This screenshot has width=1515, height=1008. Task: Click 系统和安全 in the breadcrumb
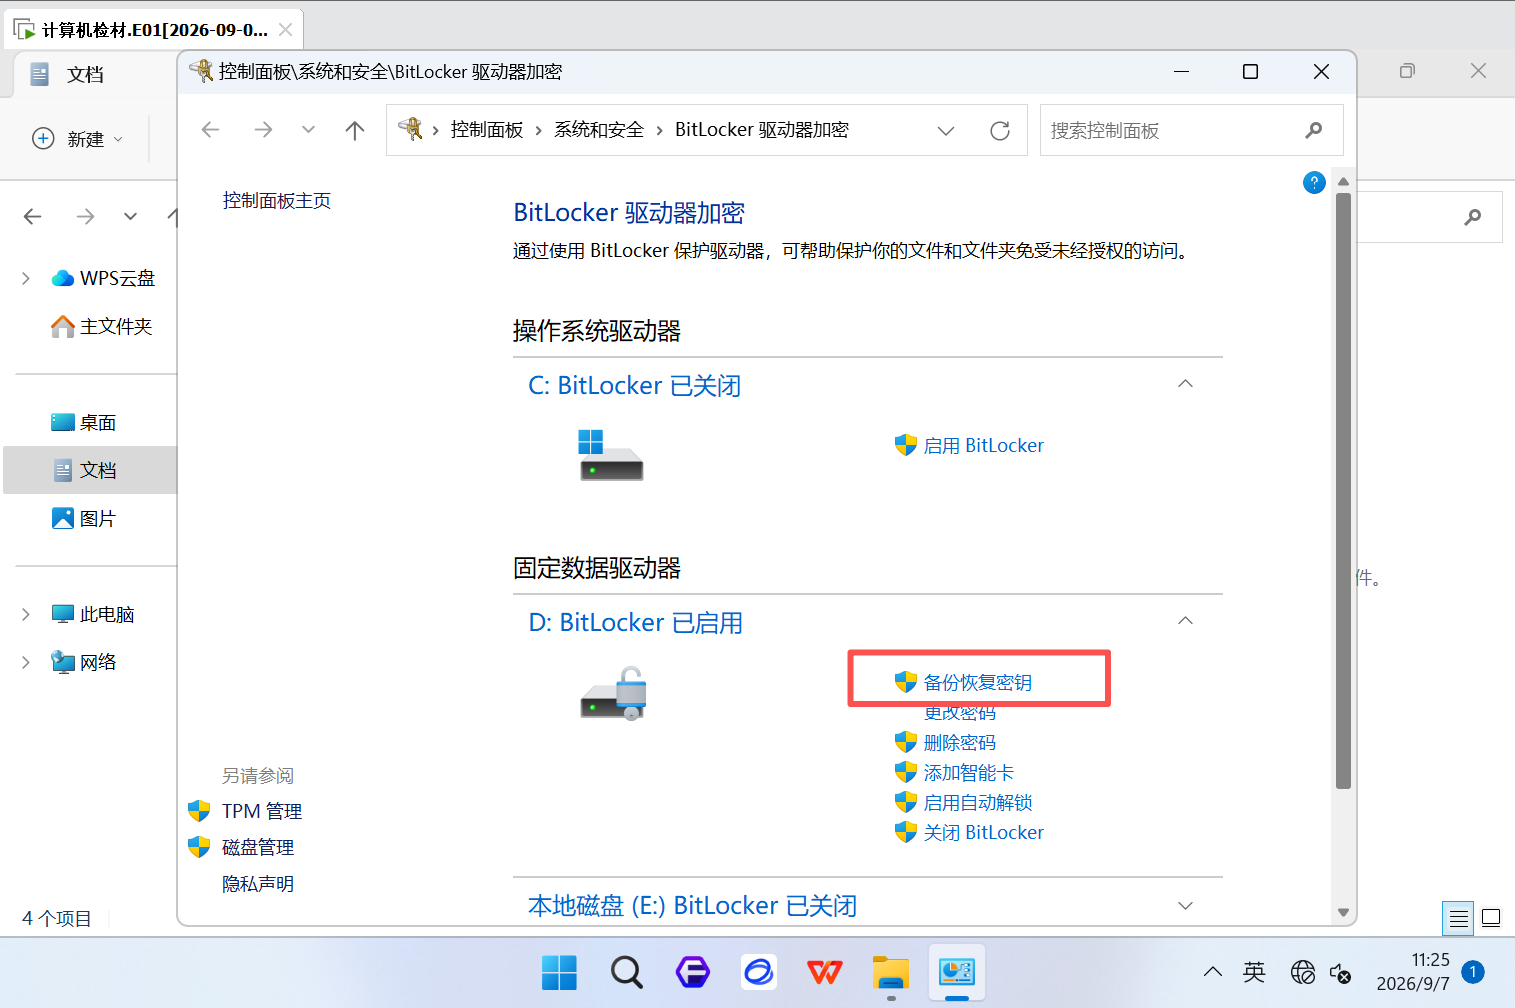click(599, 130)
